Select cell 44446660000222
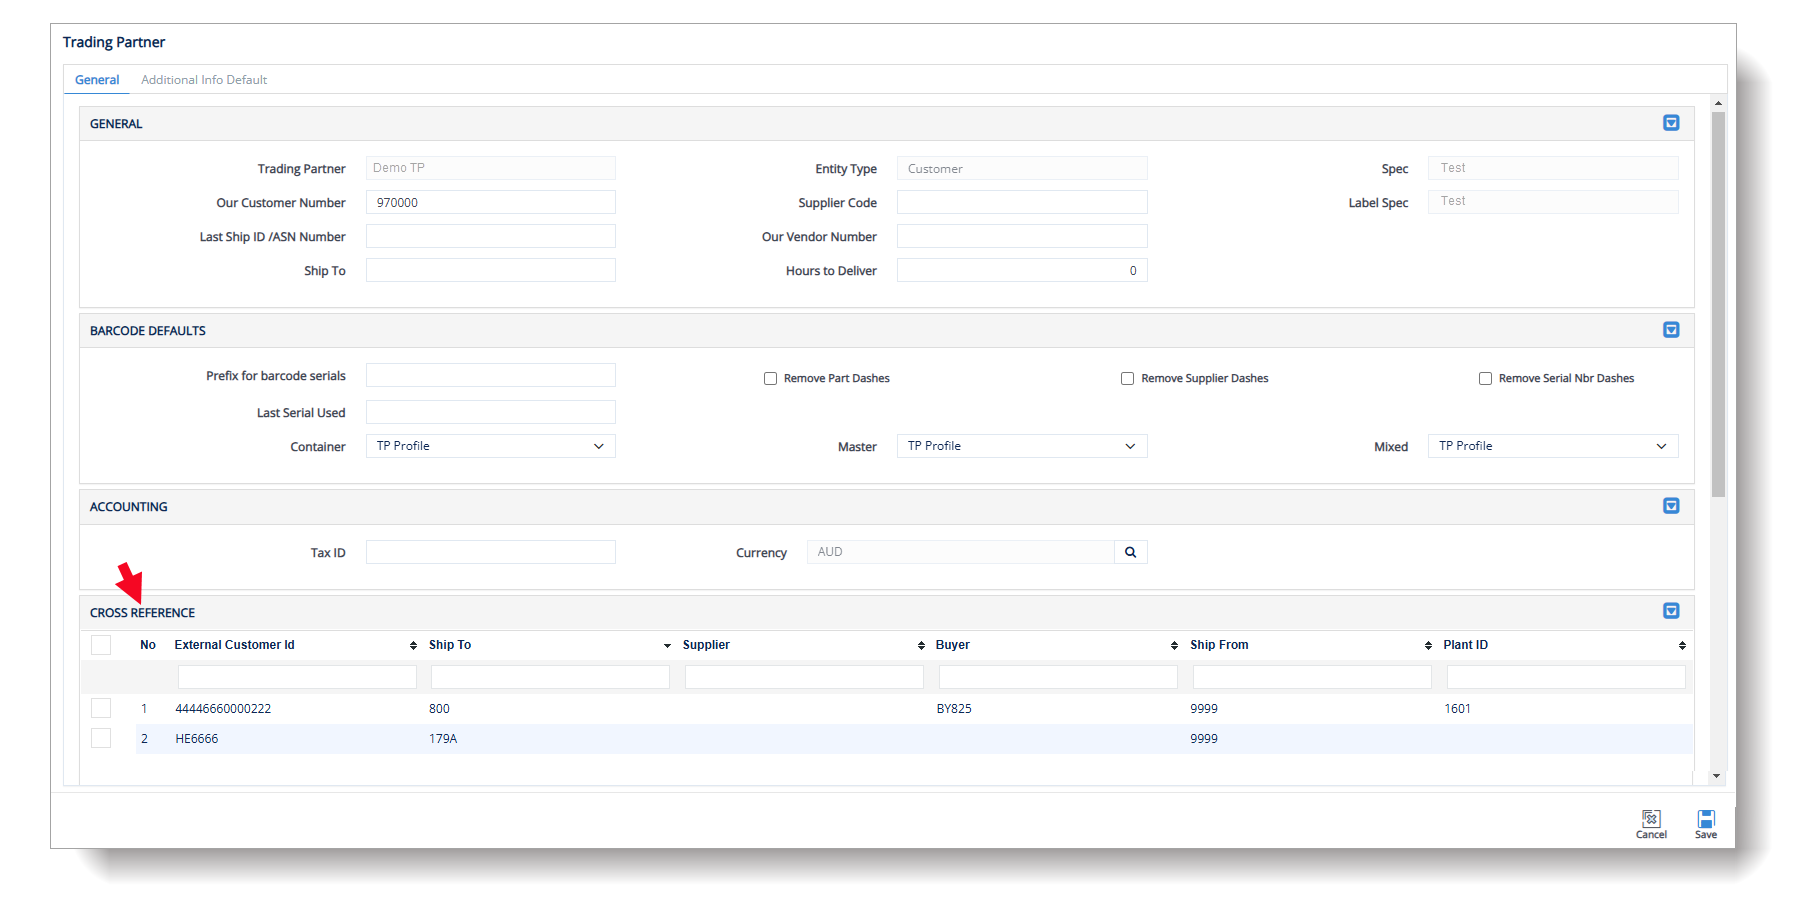Viewport: 1796px width, 908px height. click(223, 708)
